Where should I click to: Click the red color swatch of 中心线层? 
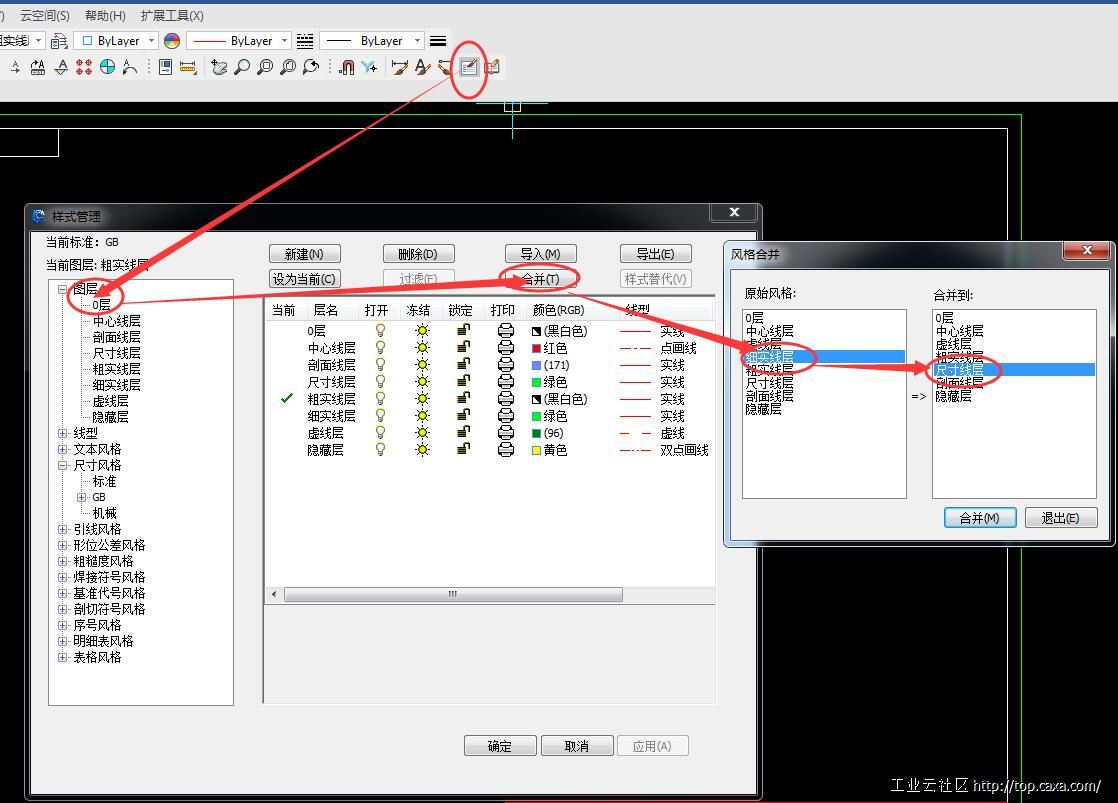[x=537, y=348]
